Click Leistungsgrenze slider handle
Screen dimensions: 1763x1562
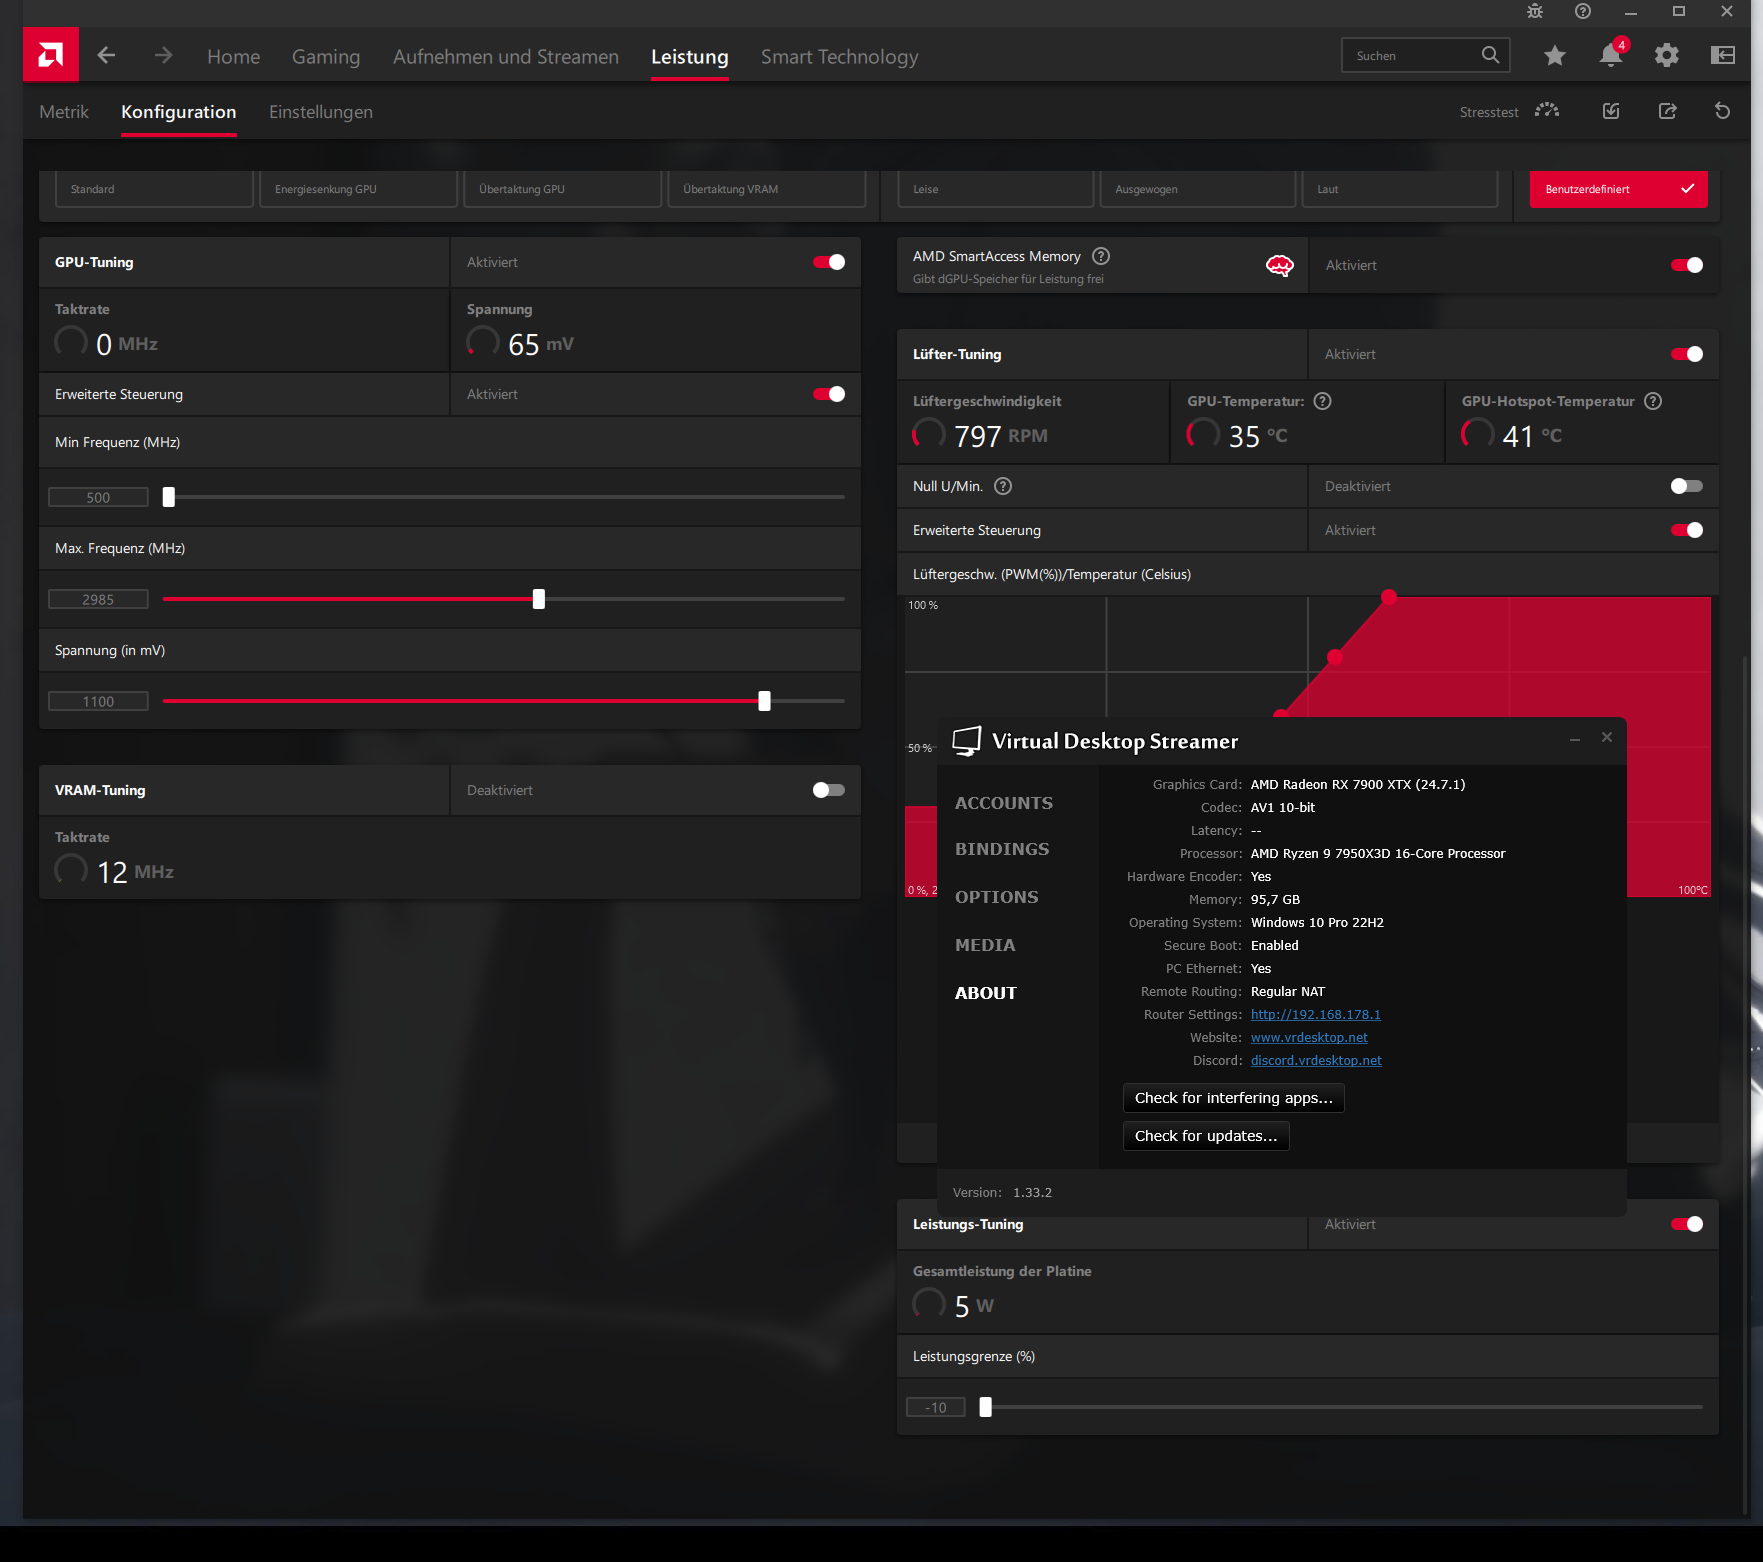pyautogui.click(x=986, y=1407)
